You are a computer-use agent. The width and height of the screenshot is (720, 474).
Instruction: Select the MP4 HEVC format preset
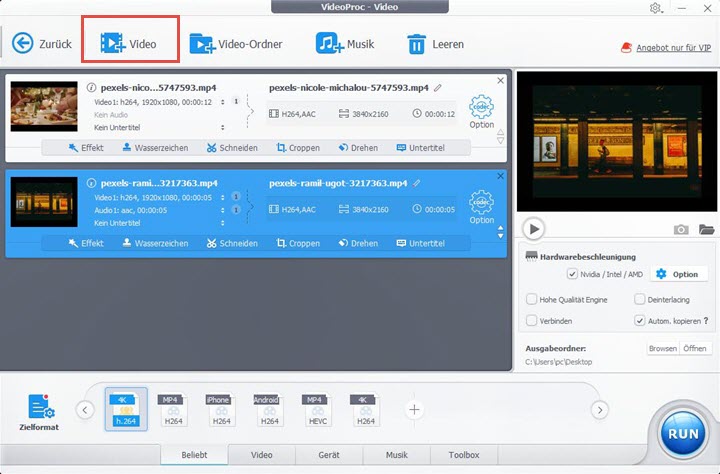pyautogui.click(x=318, y=409)
